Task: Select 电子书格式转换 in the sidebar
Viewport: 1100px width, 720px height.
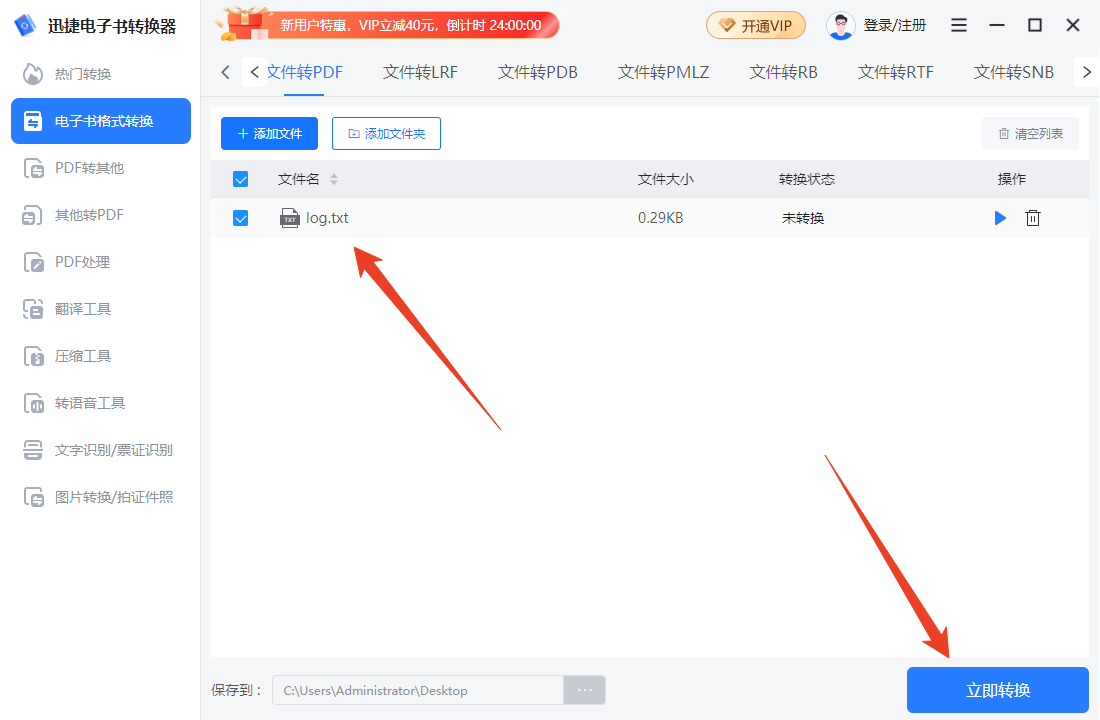Action: tap(101, 121)
